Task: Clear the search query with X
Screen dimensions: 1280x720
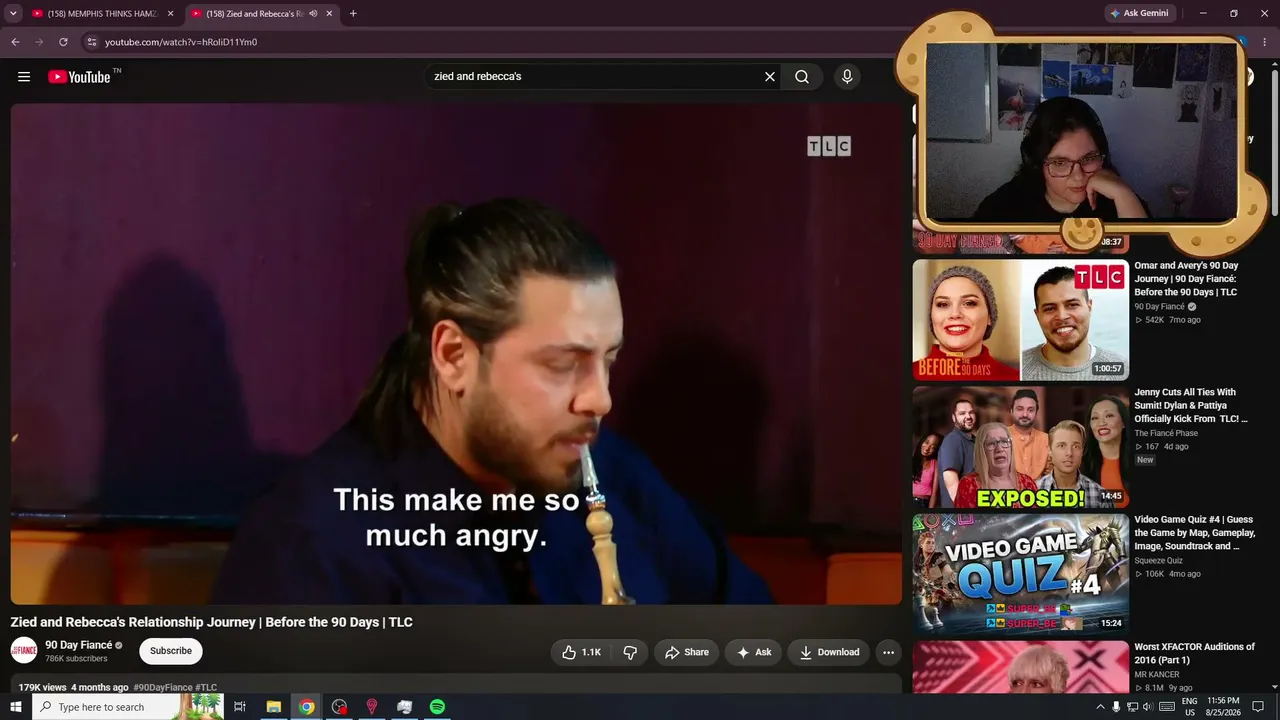Action: [x=770, y=77]
